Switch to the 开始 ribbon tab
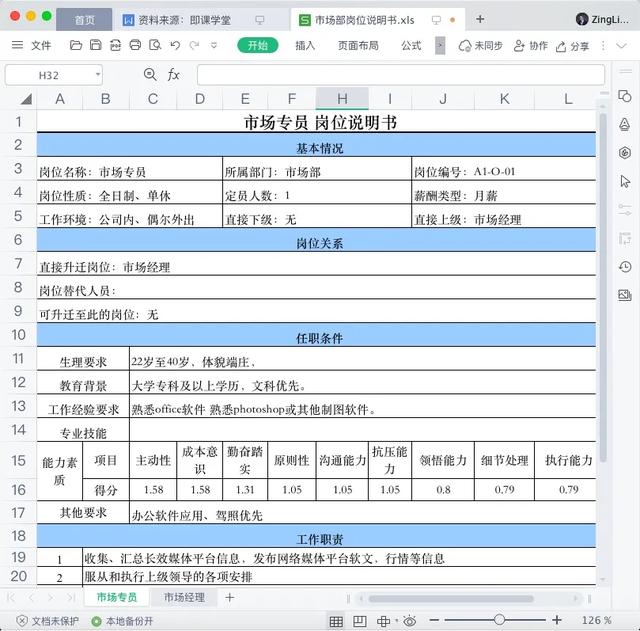 (x=258, y=45)
